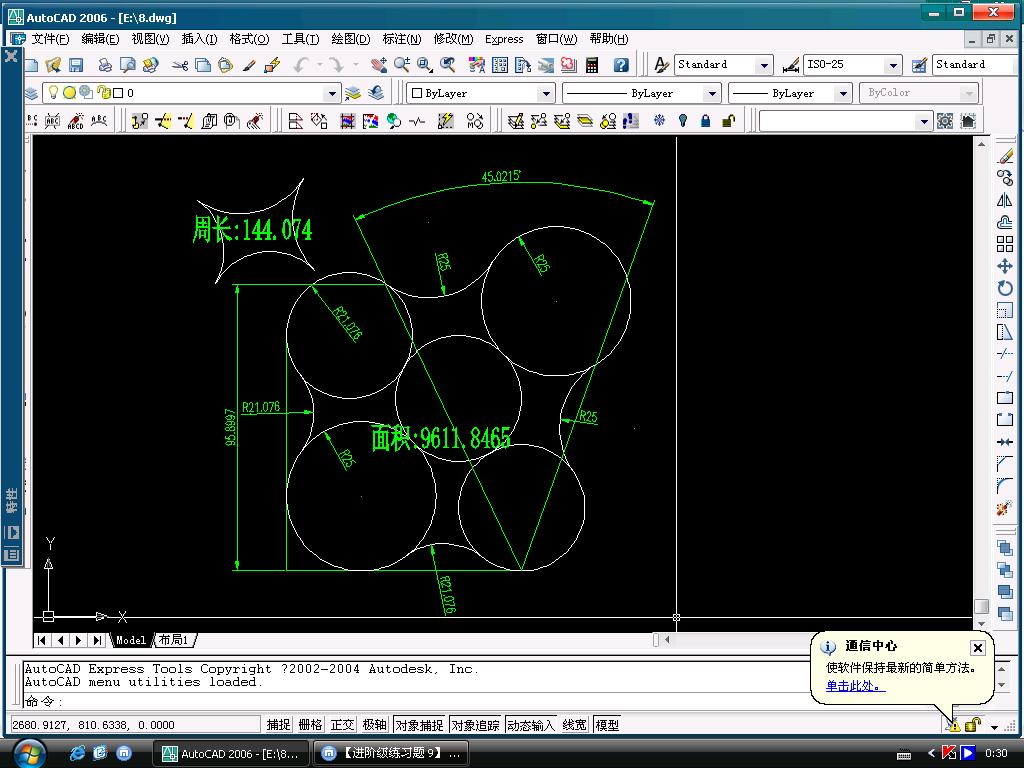Screen dimensions: 1024x768
Task: Toggle 线宽 lineweight display
Action: pyautogui.click(x=575, y=725)
